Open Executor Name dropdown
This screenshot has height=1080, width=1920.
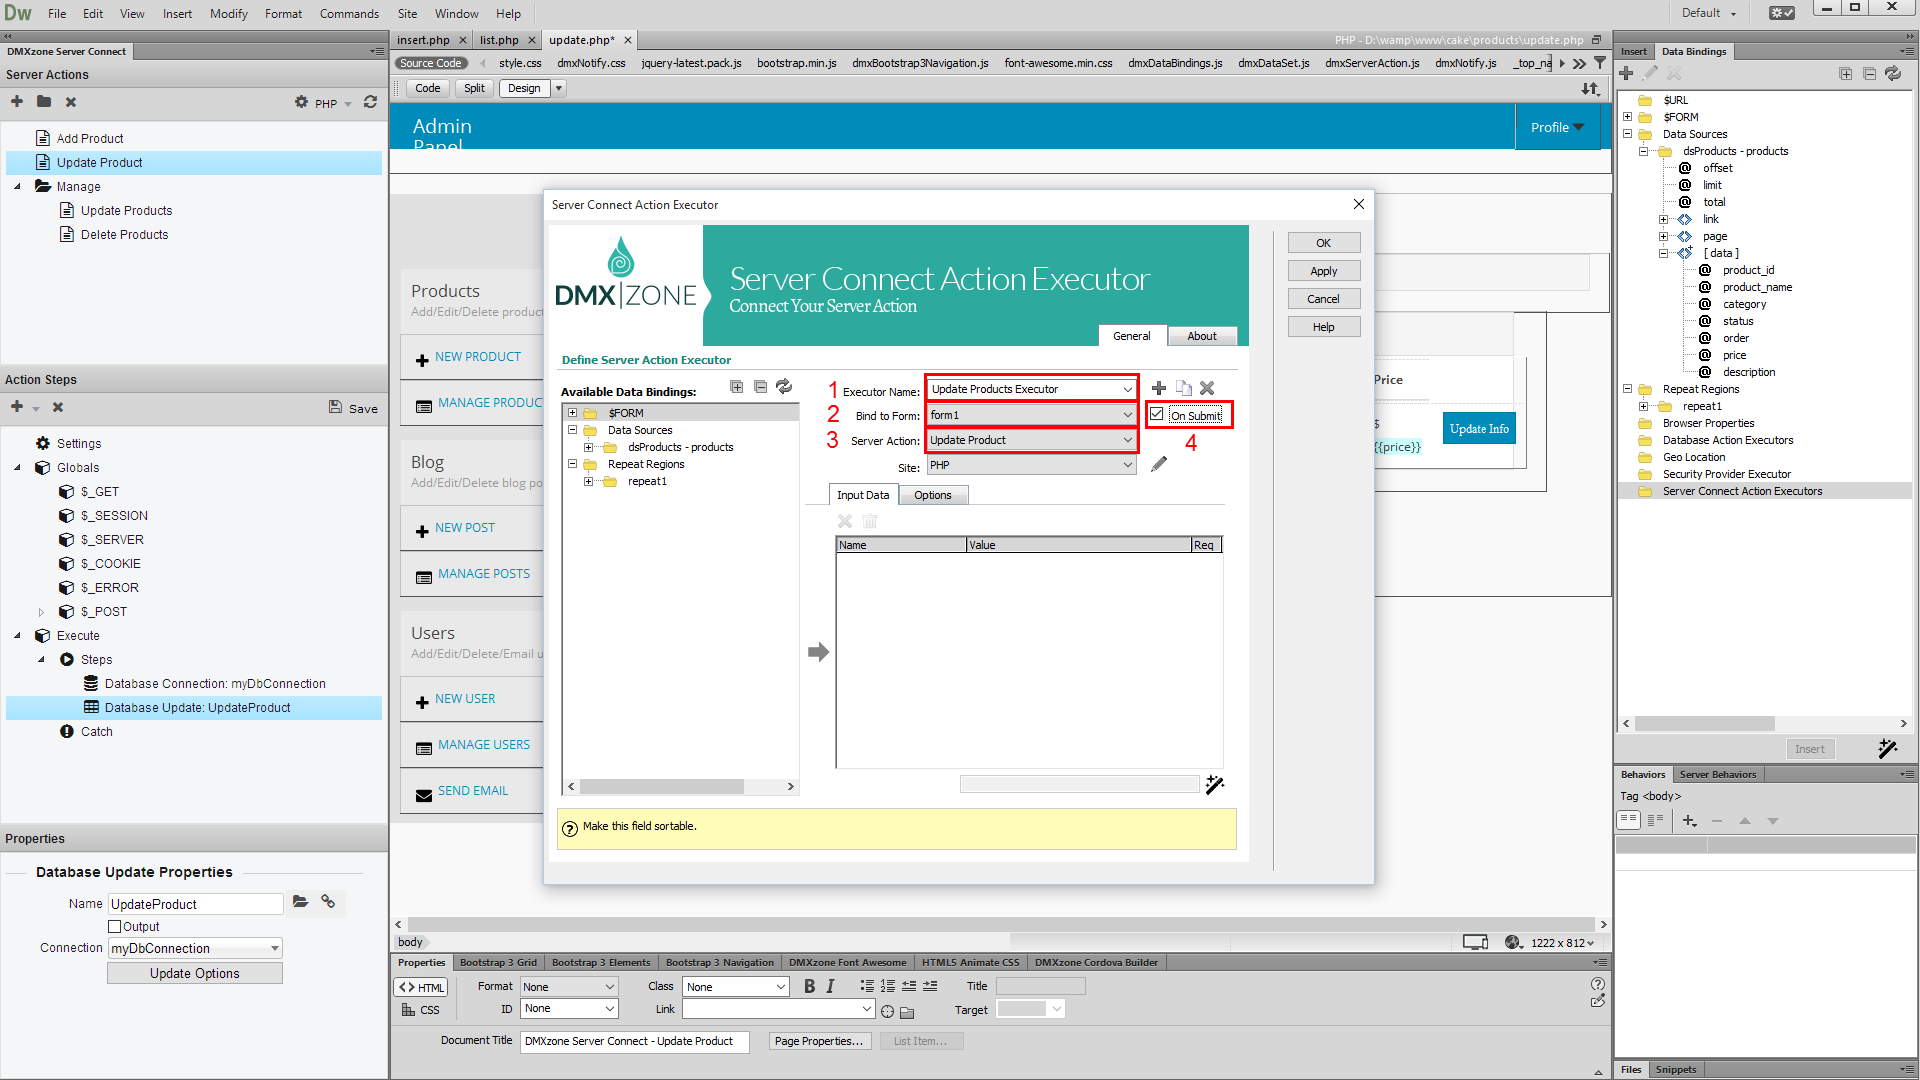click(x=1127, y=389)
